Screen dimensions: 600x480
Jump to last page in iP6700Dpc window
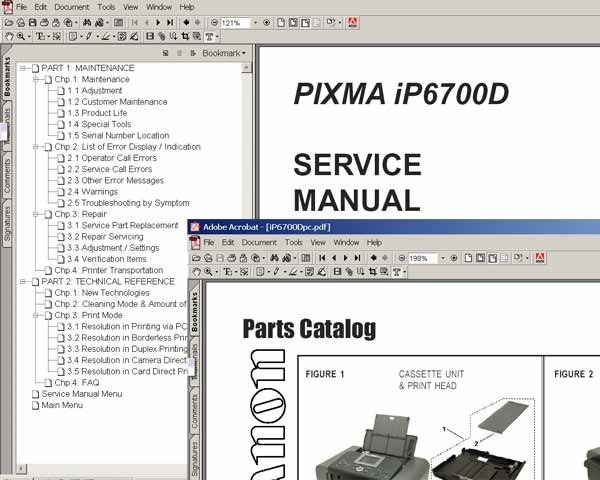click(357, 258)
